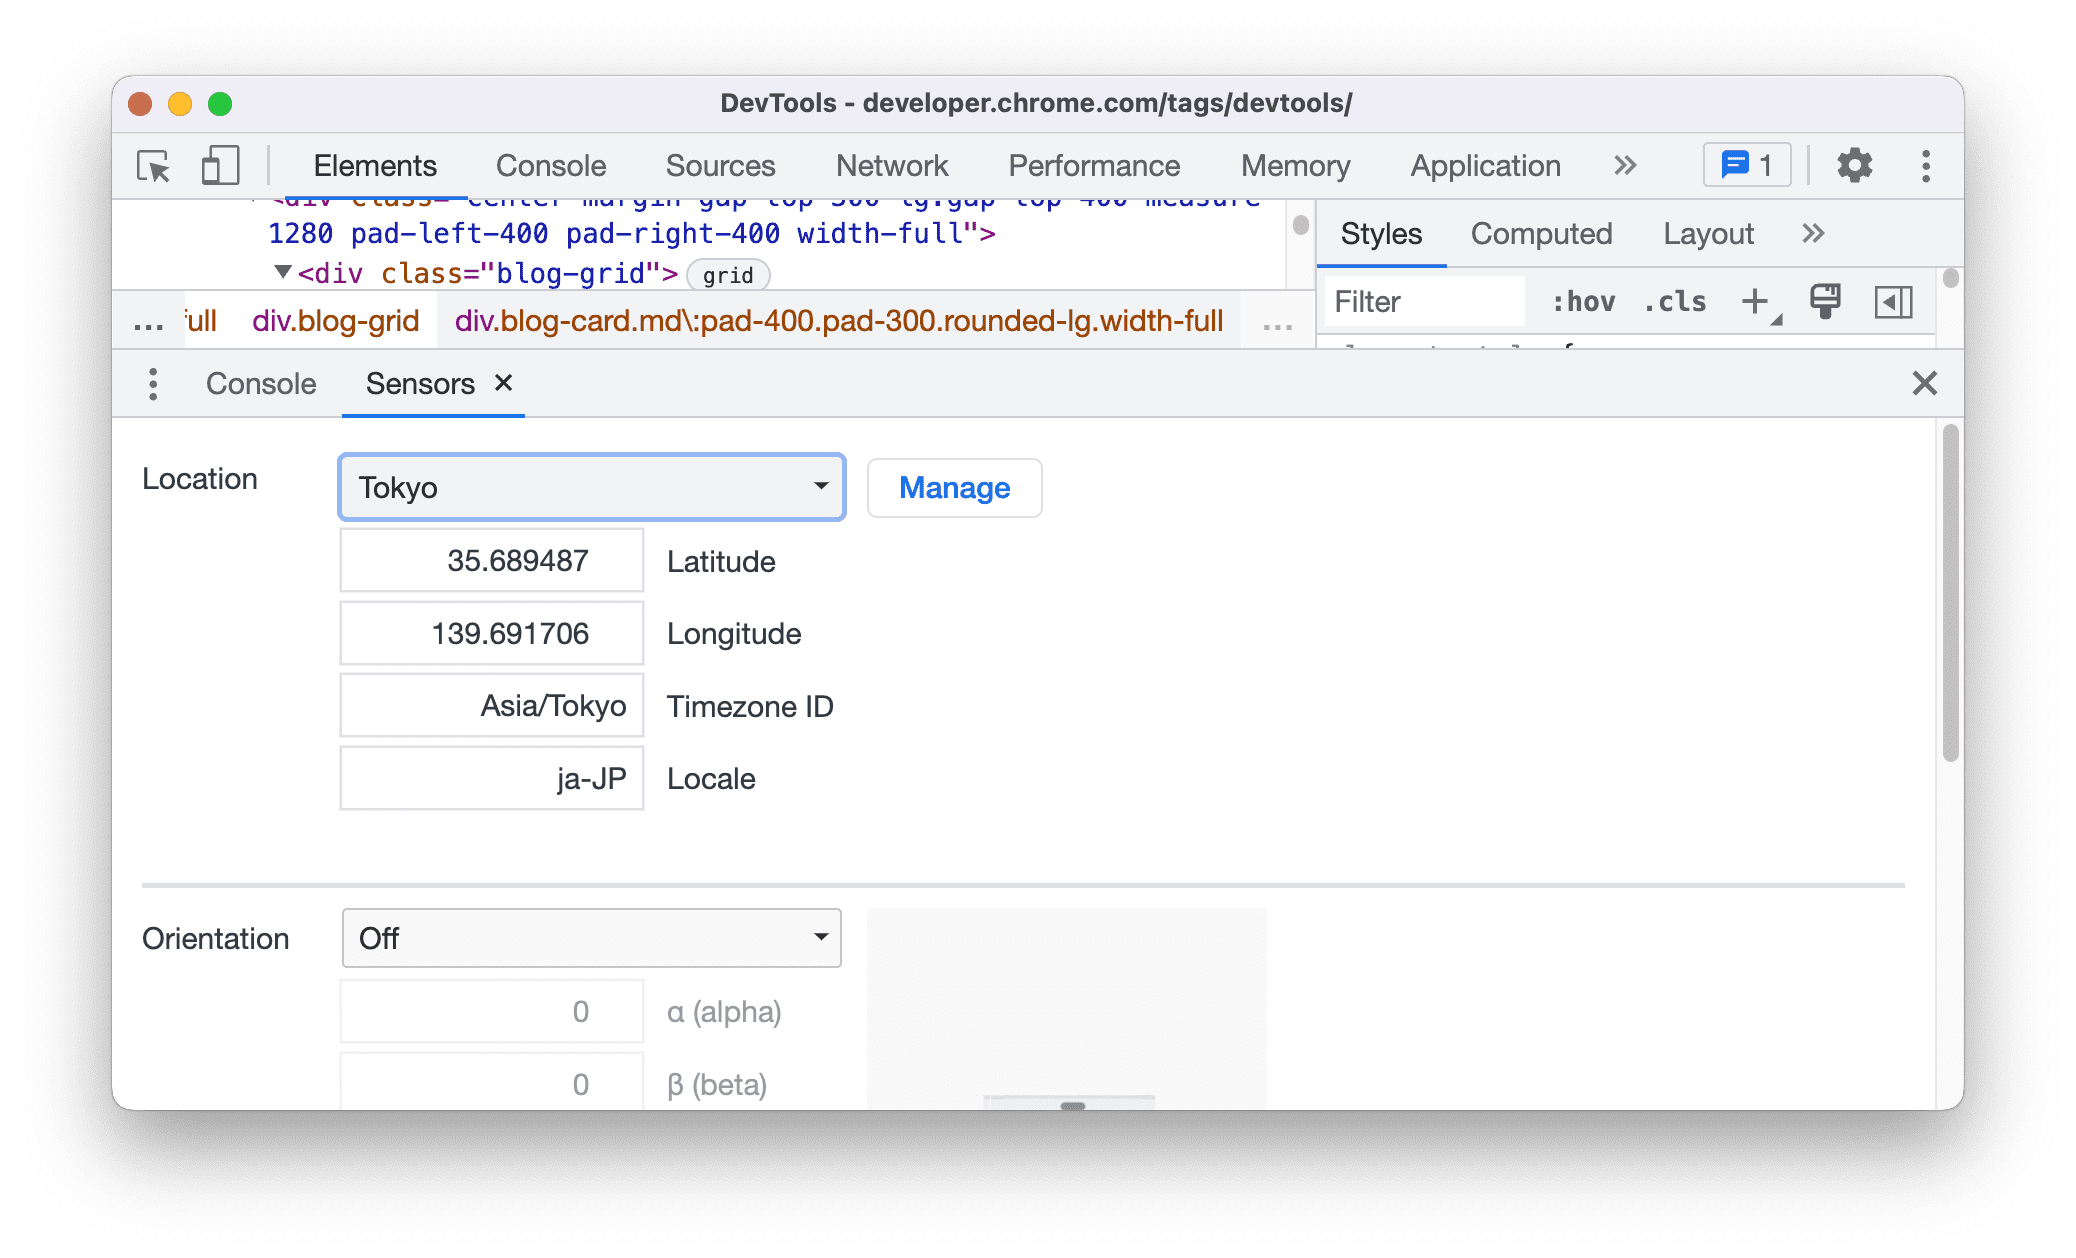Click the three-dot overflow menu icon
The width and height of the screenshot is (2076, 1258).
[1923, 166]
